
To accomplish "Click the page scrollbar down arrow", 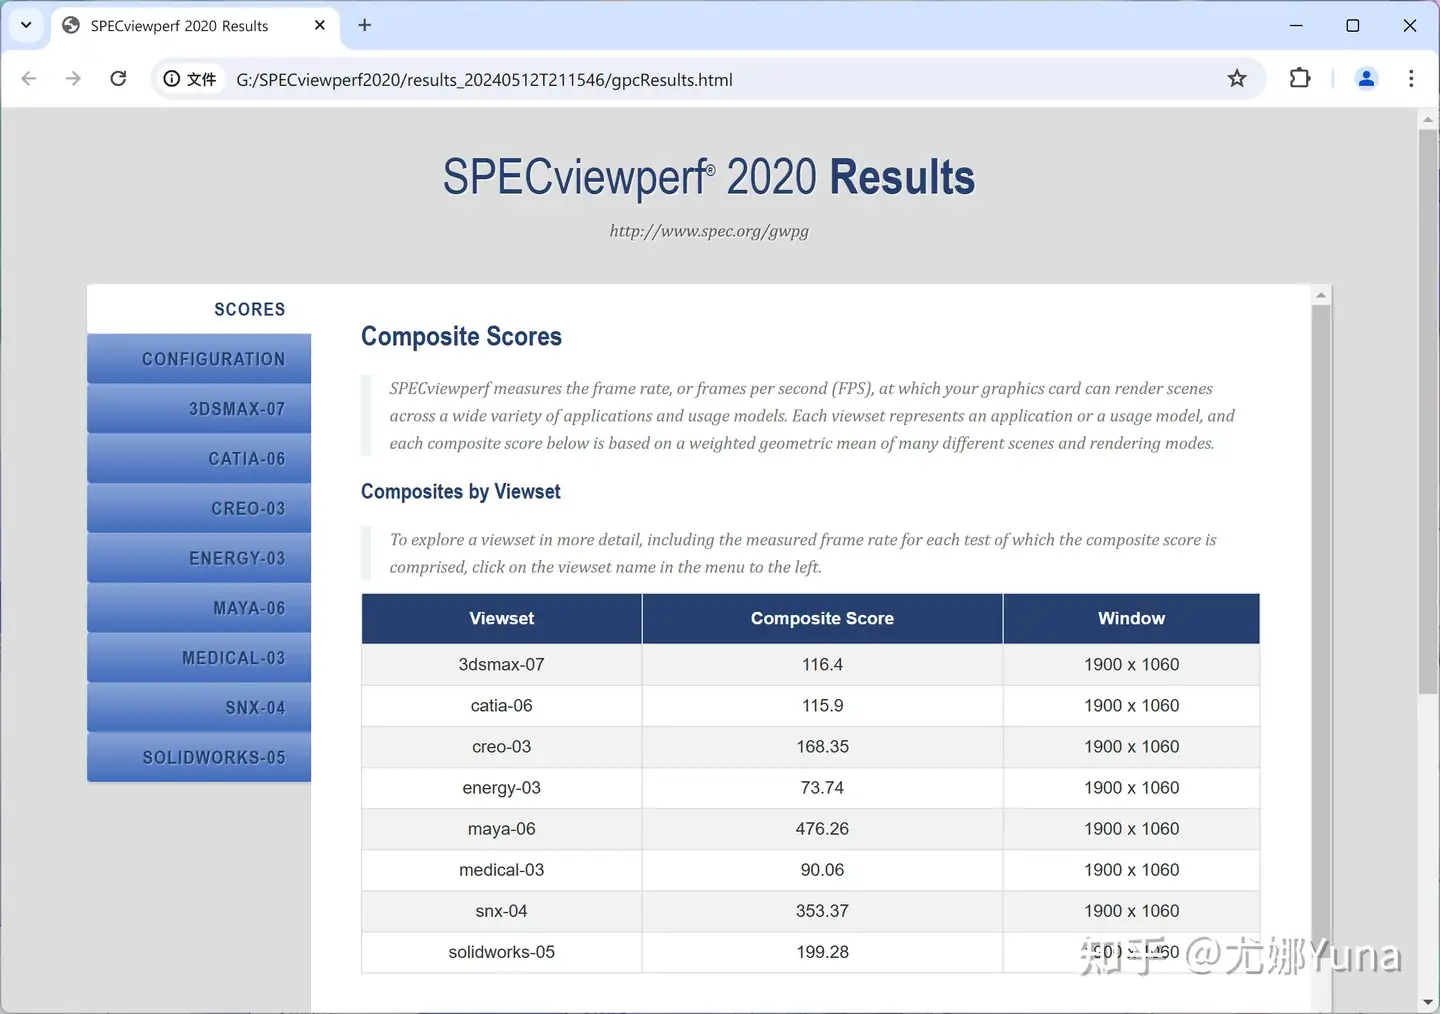I will (x=1428, y=1002).
